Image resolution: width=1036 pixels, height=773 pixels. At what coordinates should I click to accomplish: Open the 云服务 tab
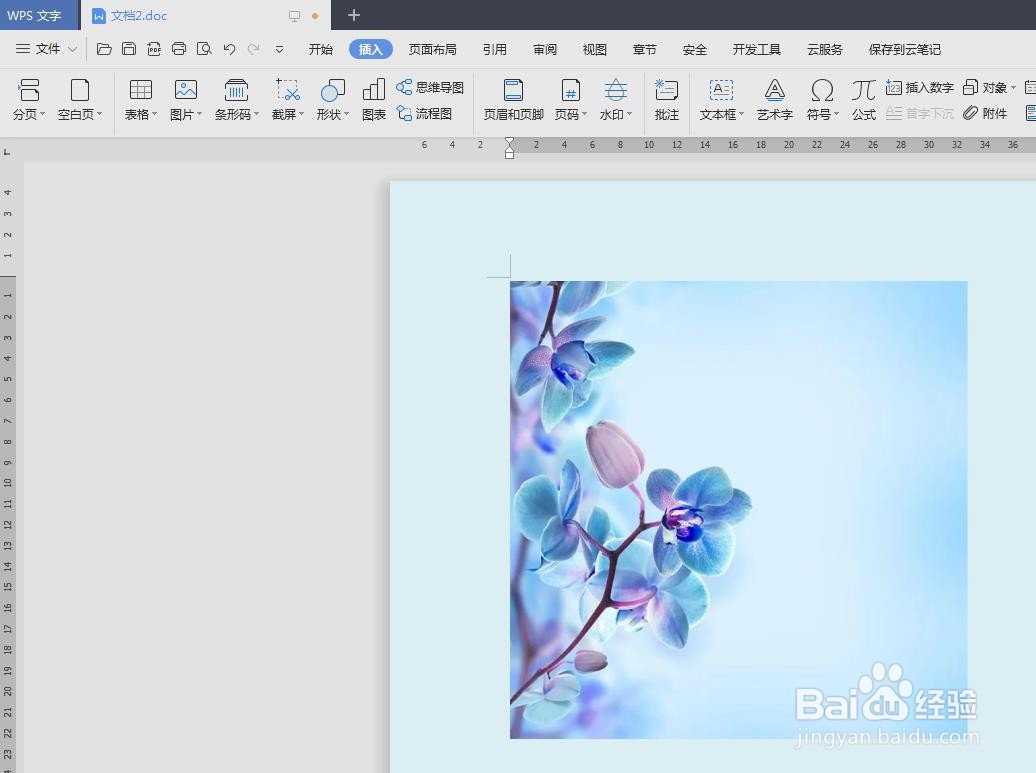tap(825, 50)
